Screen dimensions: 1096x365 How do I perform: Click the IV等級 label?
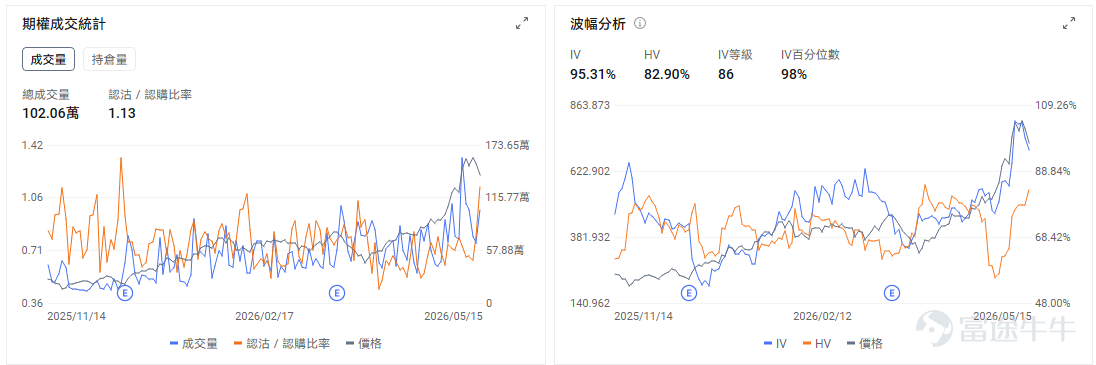[x=735, y=55]
